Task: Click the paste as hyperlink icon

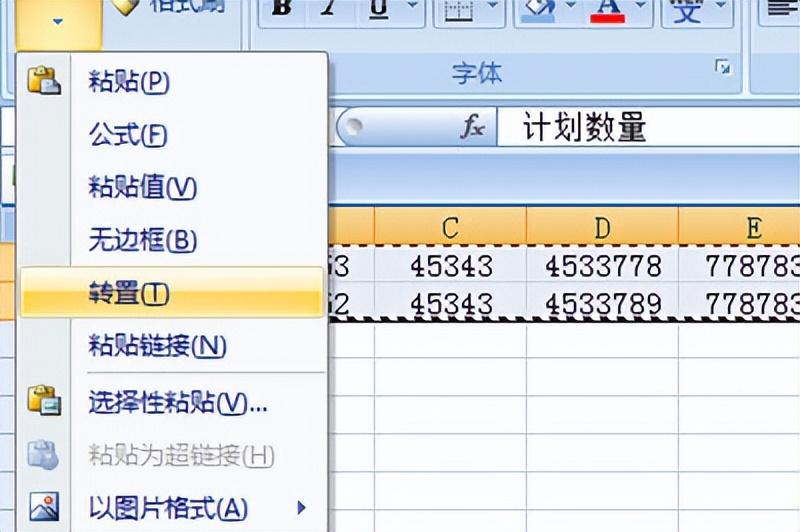Action: (x=43, y=454)
